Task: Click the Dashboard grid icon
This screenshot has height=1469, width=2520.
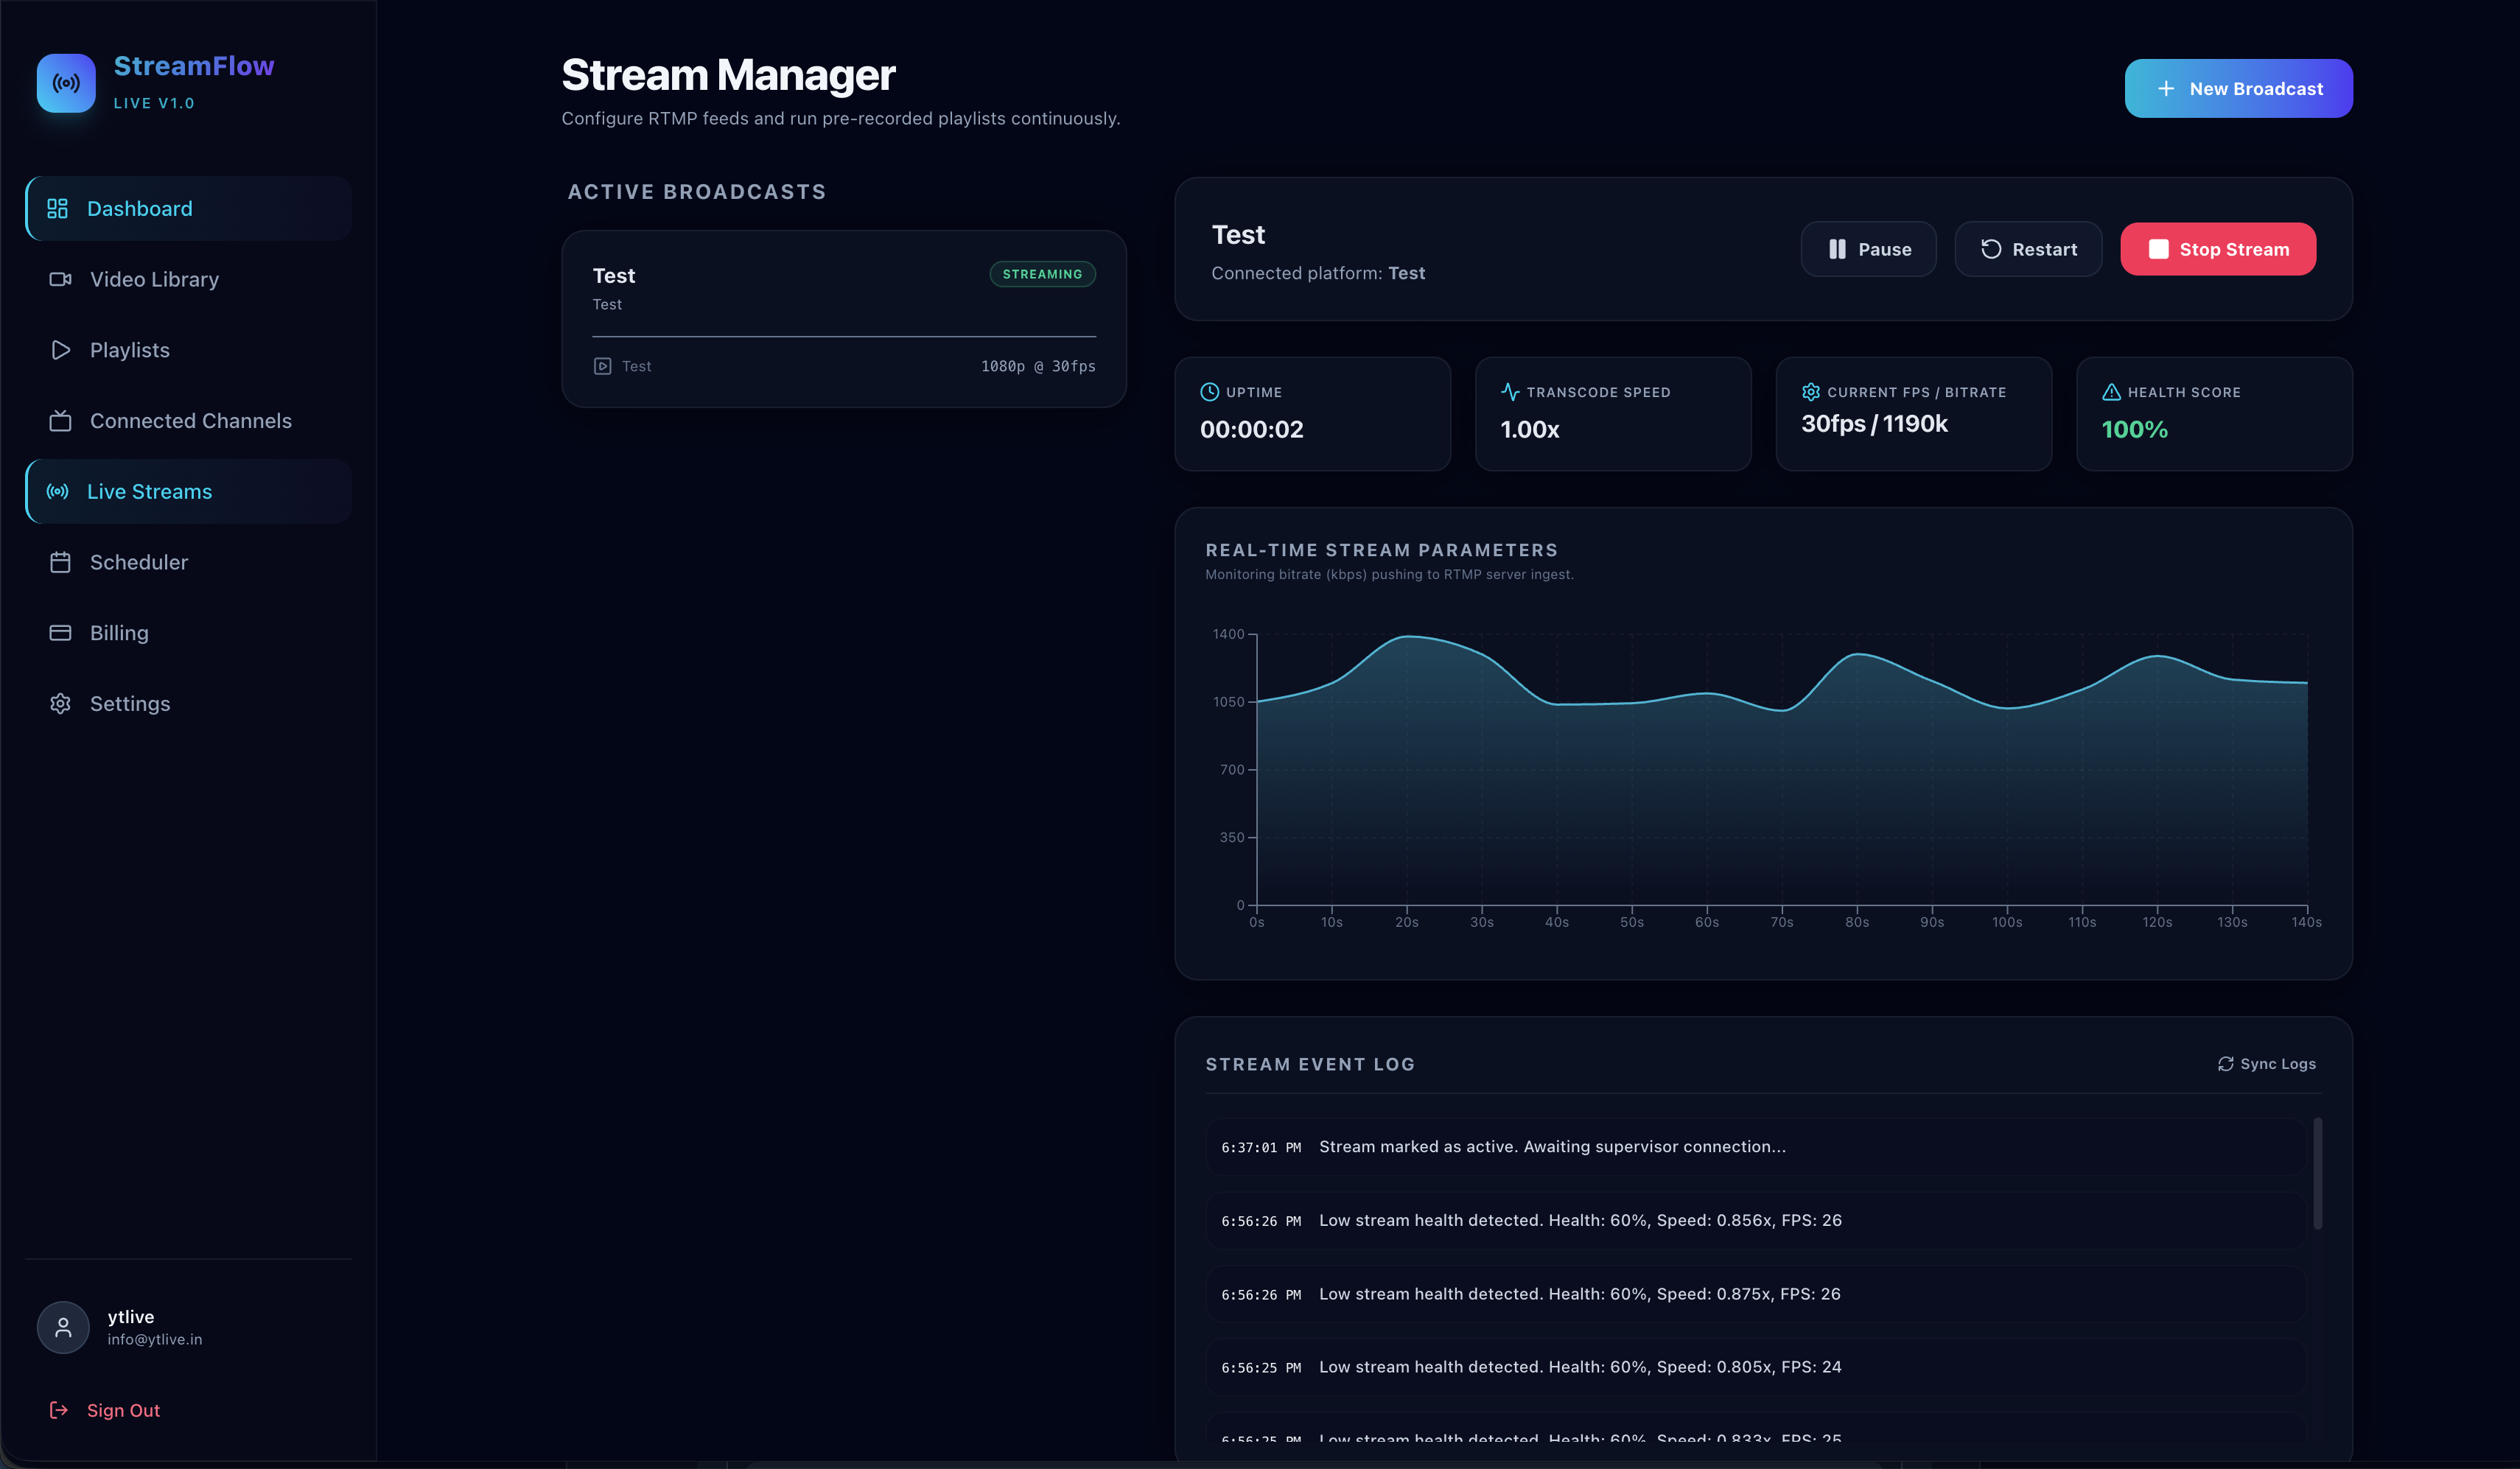Action: [x=57, y=208]
